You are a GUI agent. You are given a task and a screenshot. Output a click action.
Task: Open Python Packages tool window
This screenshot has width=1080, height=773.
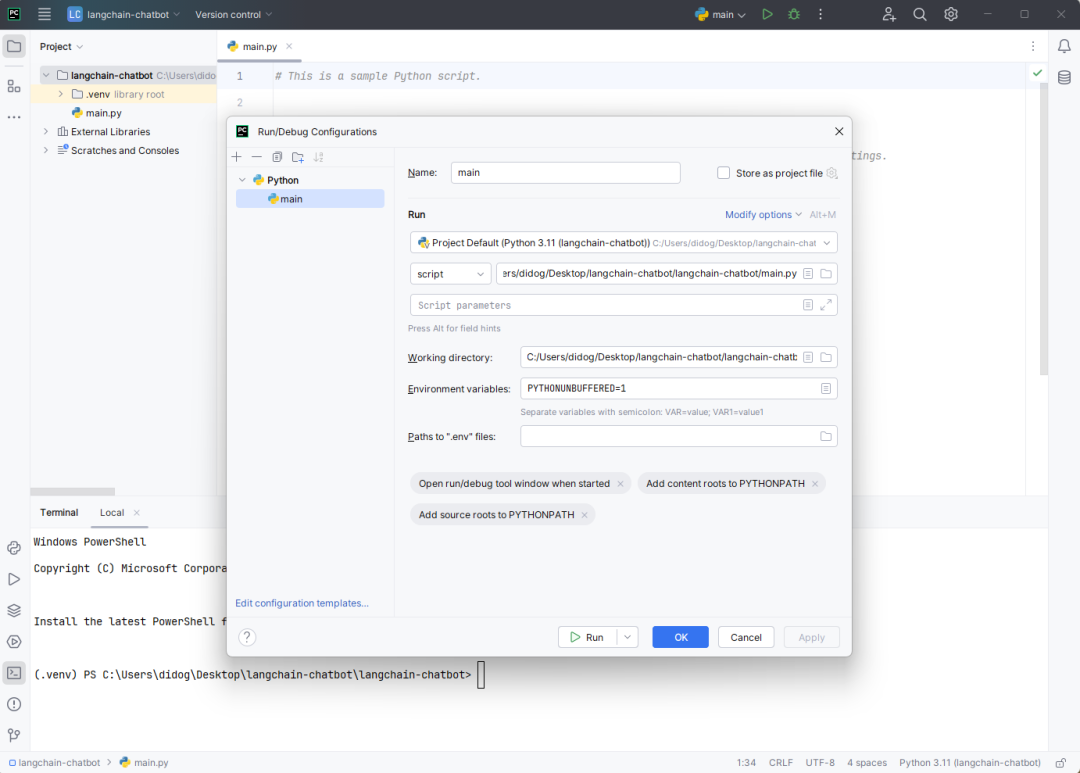point(14,610)
